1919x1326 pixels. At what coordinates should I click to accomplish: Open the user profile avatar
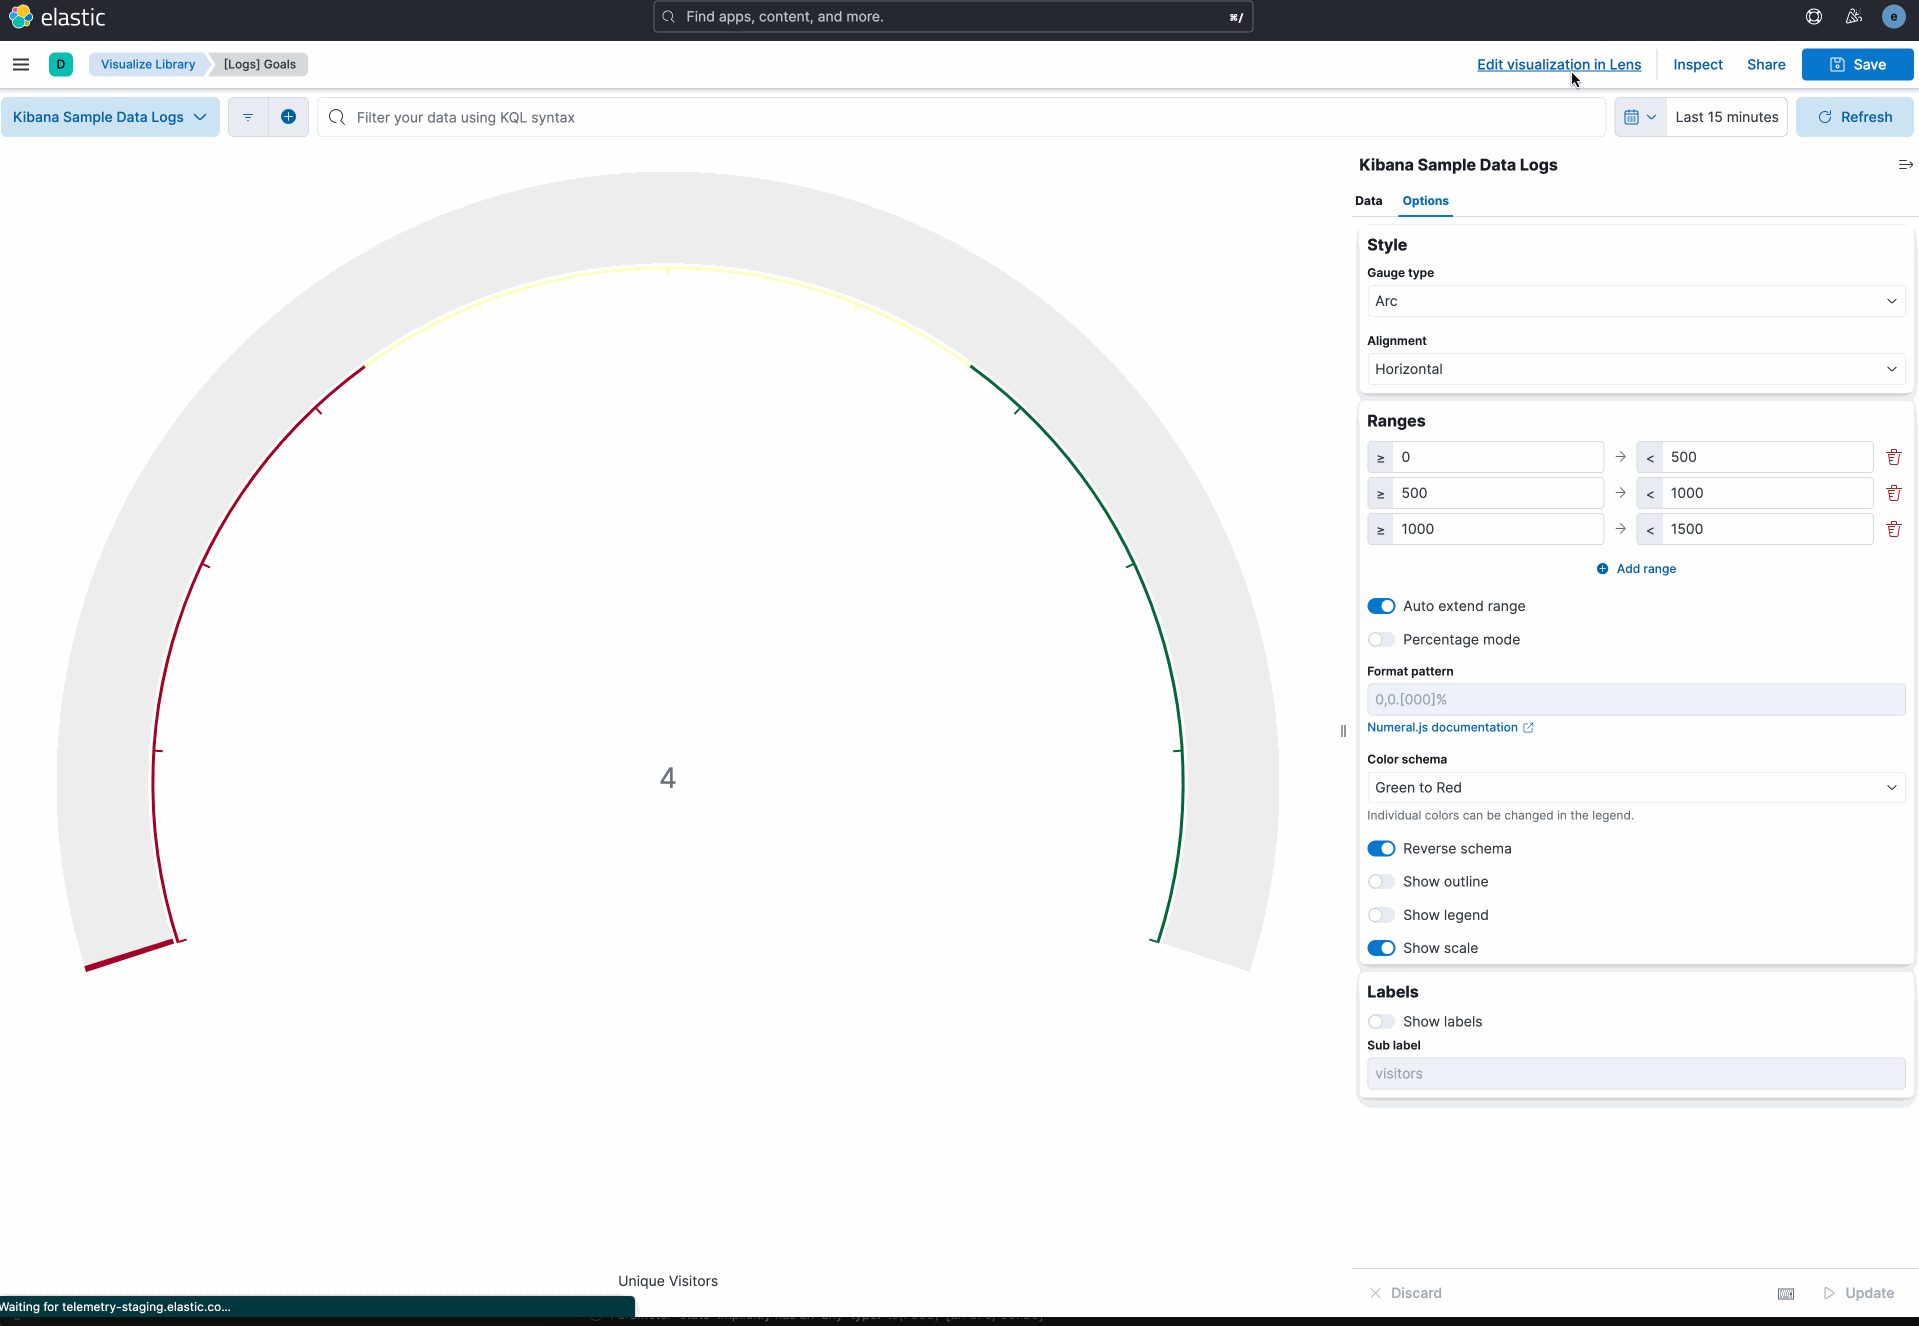pos(1894,16)
